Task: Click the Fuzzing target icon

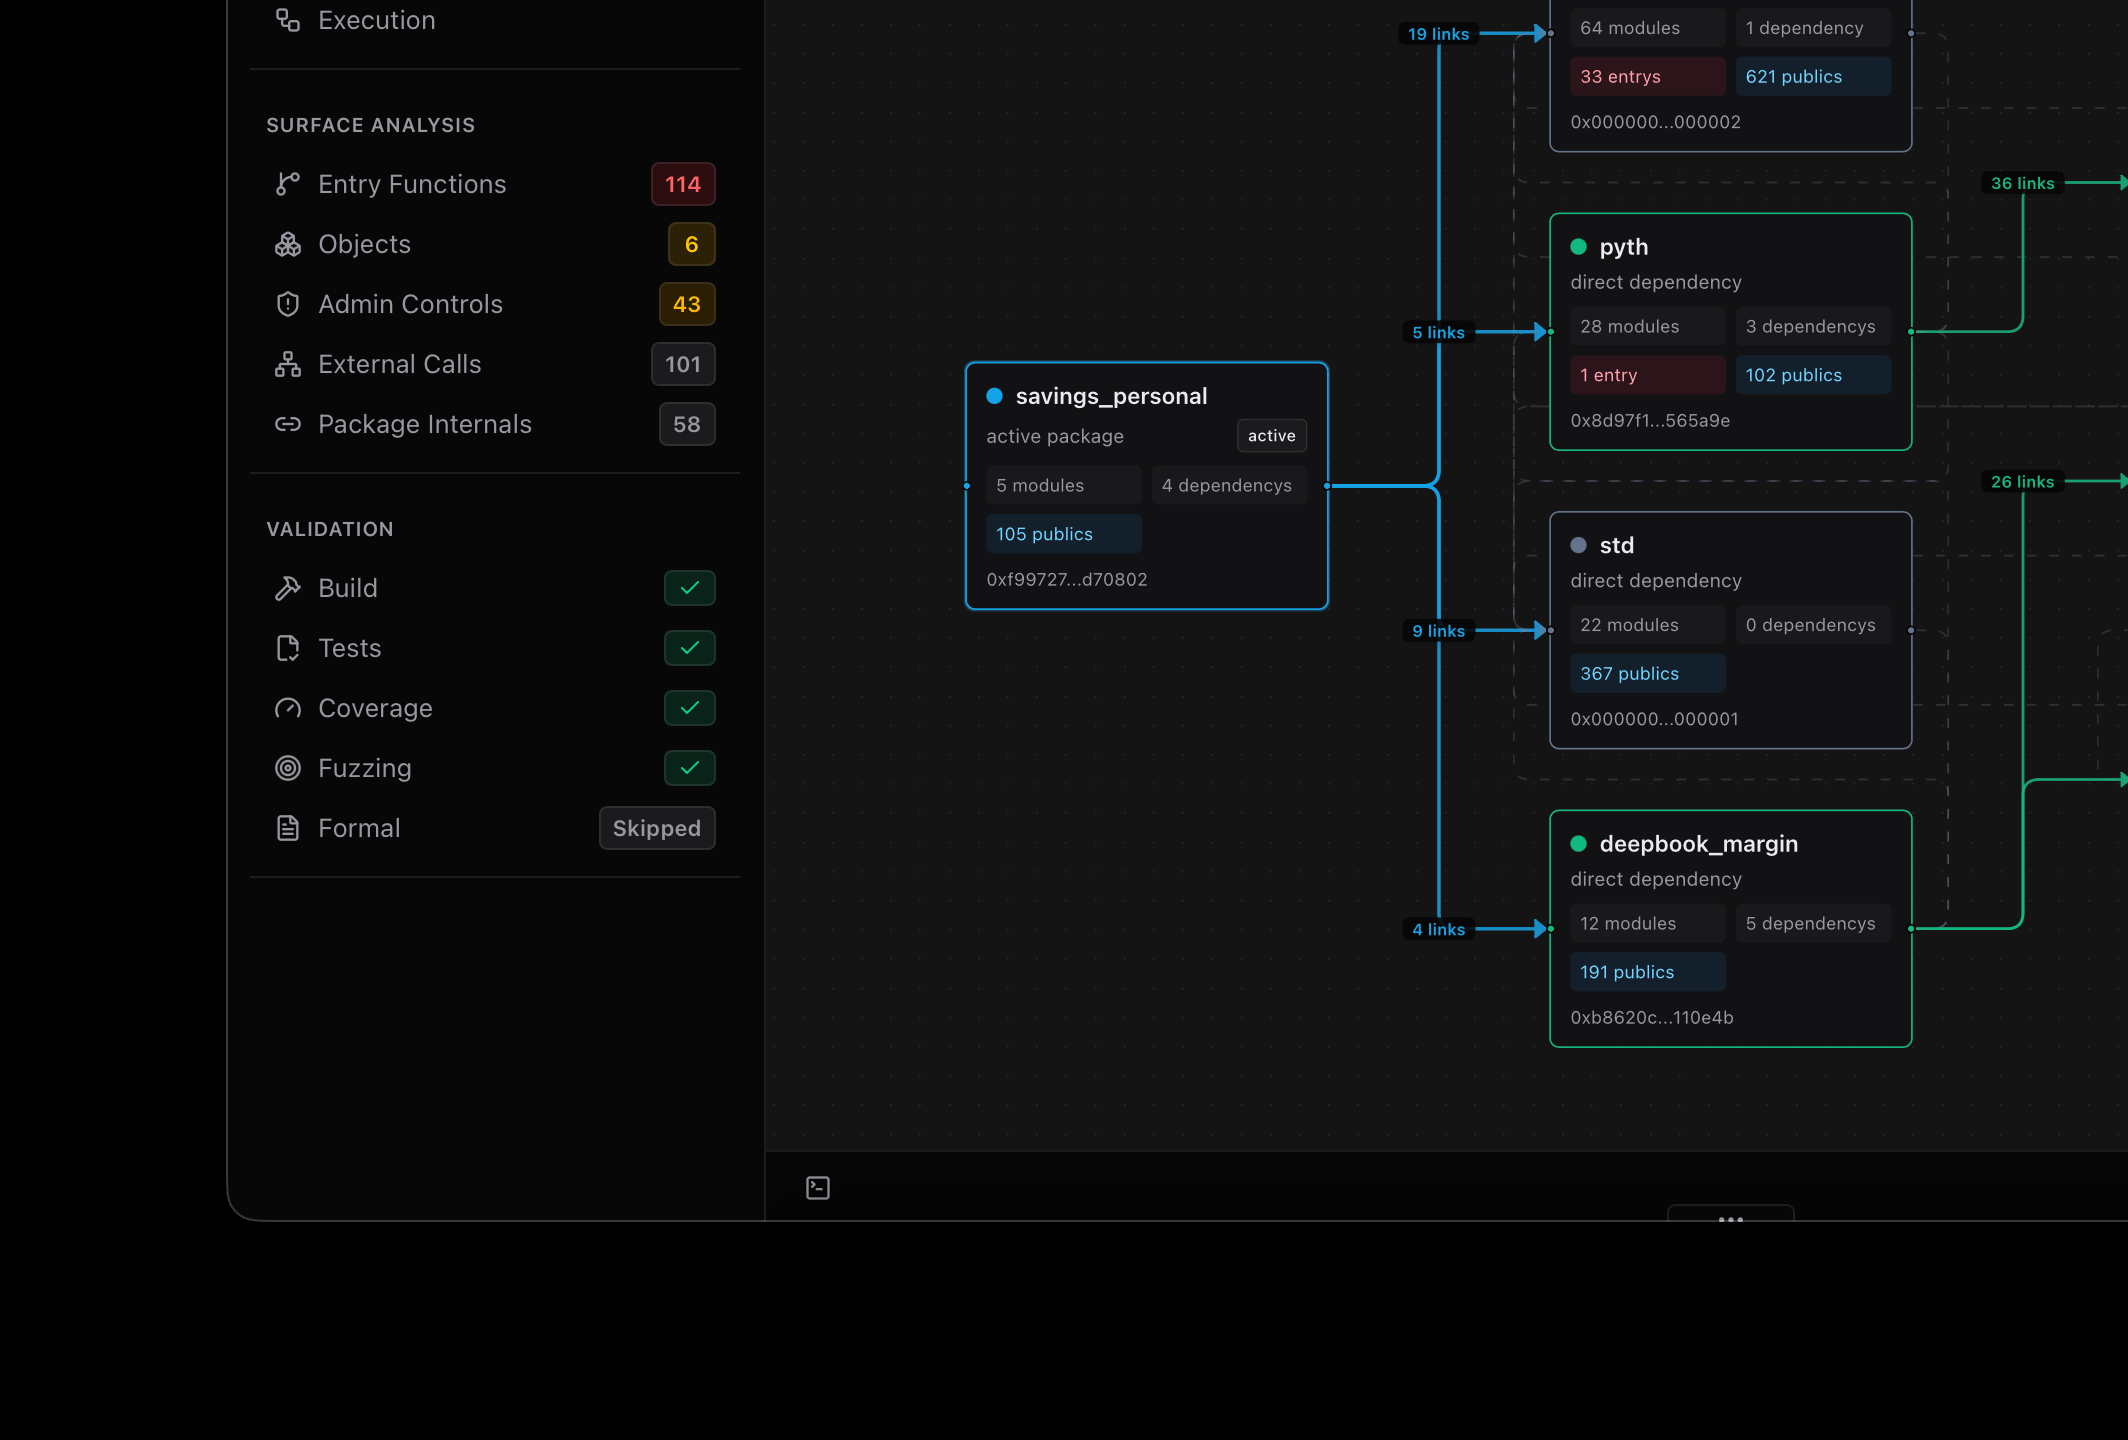Action: (288, 768)
